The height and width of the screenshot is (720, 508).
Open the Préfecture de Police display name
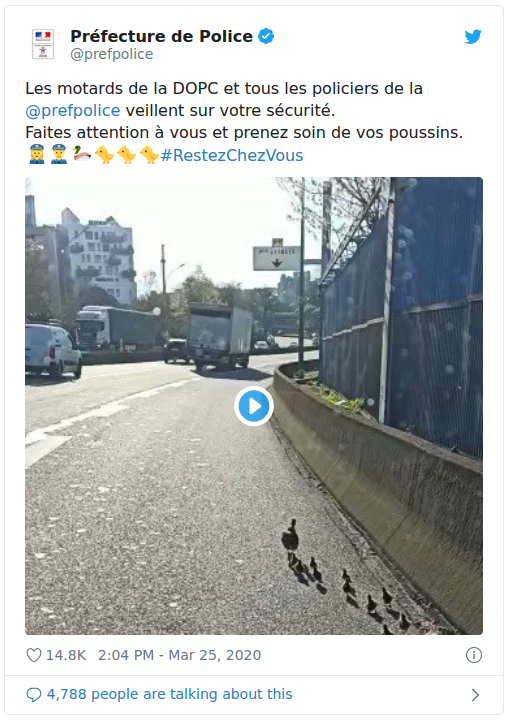pyautogui.click(x=161, y=36)
